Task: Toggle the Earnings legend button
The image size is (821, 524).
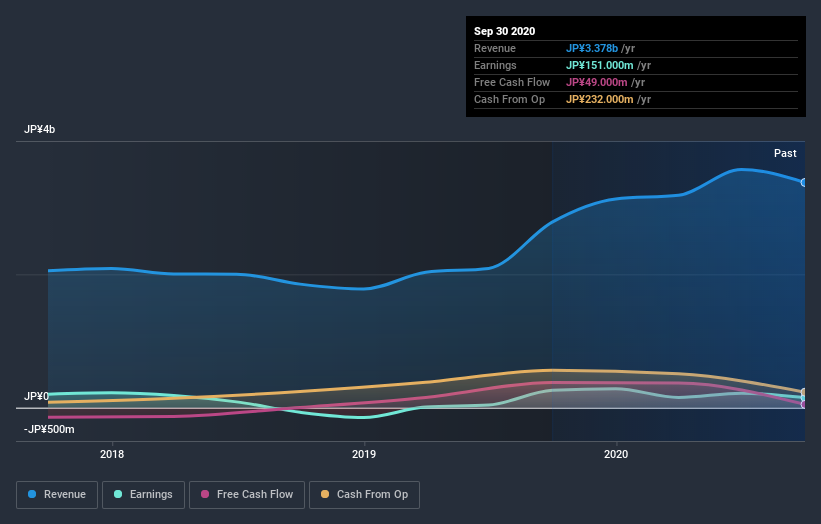Action: click(143, 495)
